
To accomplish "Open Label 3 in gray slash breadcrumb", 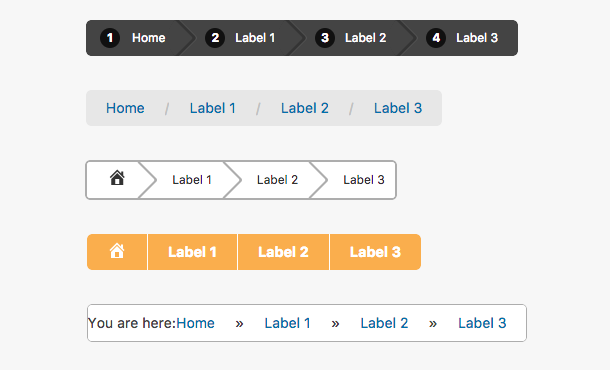I will click(x=398, y=108).
